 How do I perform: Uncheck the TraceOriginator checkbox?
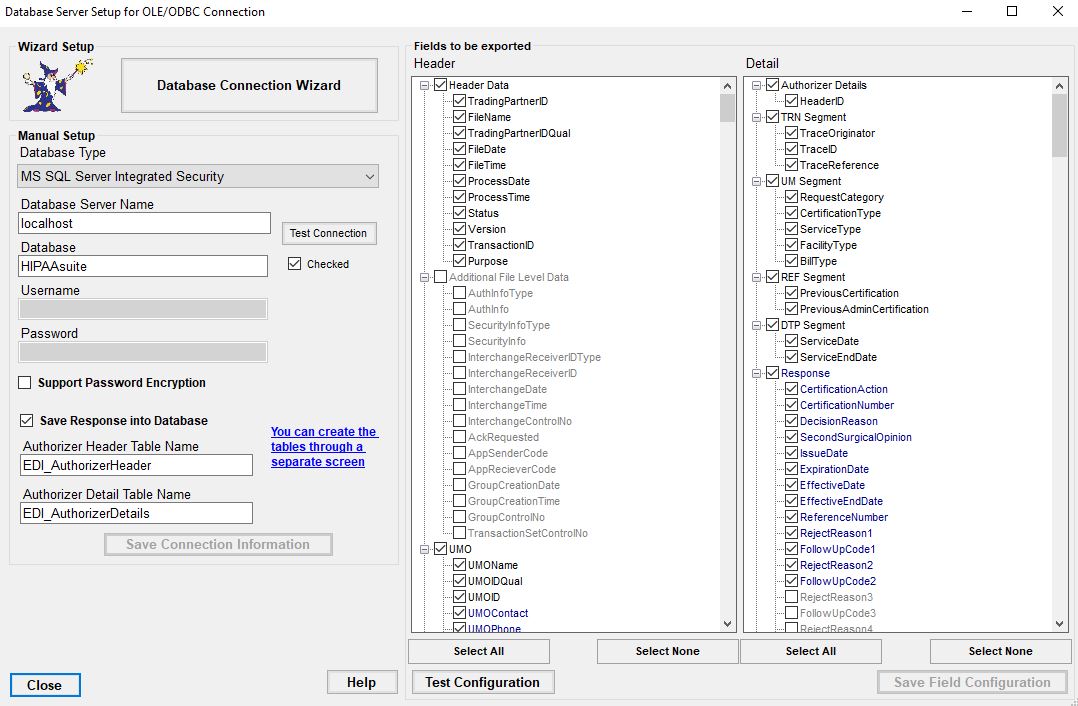791,133
